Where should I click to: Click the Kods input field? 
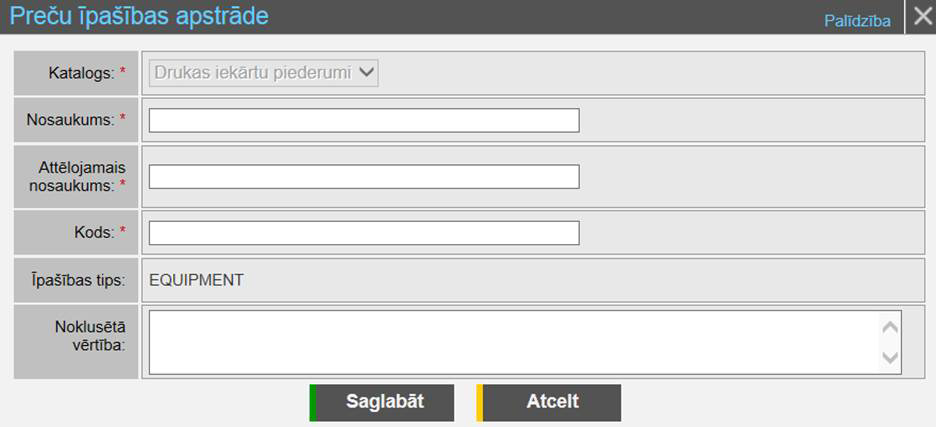pyautogui.click(x=364, y=233)
